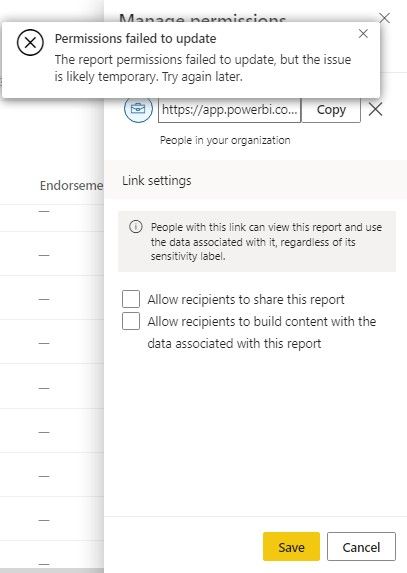The height and width of the screenshot is (573, 407).
Task: Click the error icon in the notification
Action: (30, 42)
